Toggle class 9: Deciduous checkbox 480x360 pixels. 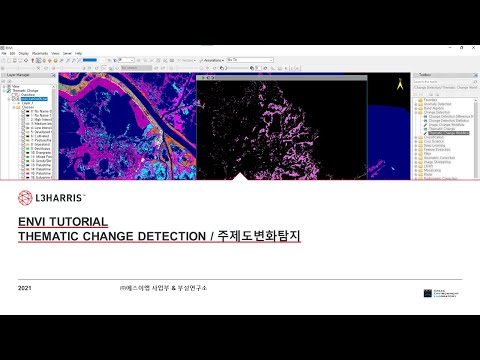pyautogui.click(x=23, y=148)
